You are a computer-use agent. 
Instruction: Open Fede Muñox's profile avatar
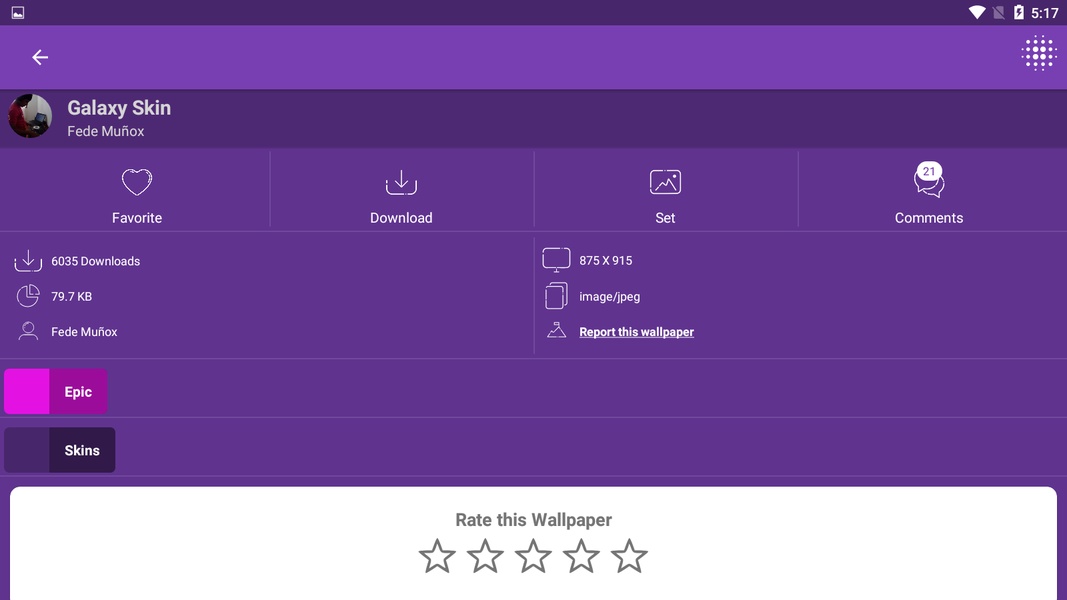click(x=30, y=116)
